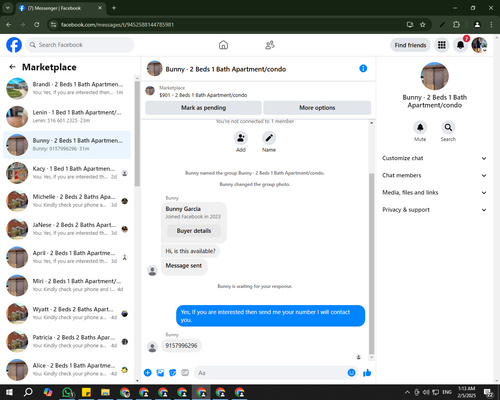Image resolution: width=500 pixels, height=400 pixels.
Task: Open Lenin - 1 Bed 1 Bath conversation
Action: (x=67, y=116)
